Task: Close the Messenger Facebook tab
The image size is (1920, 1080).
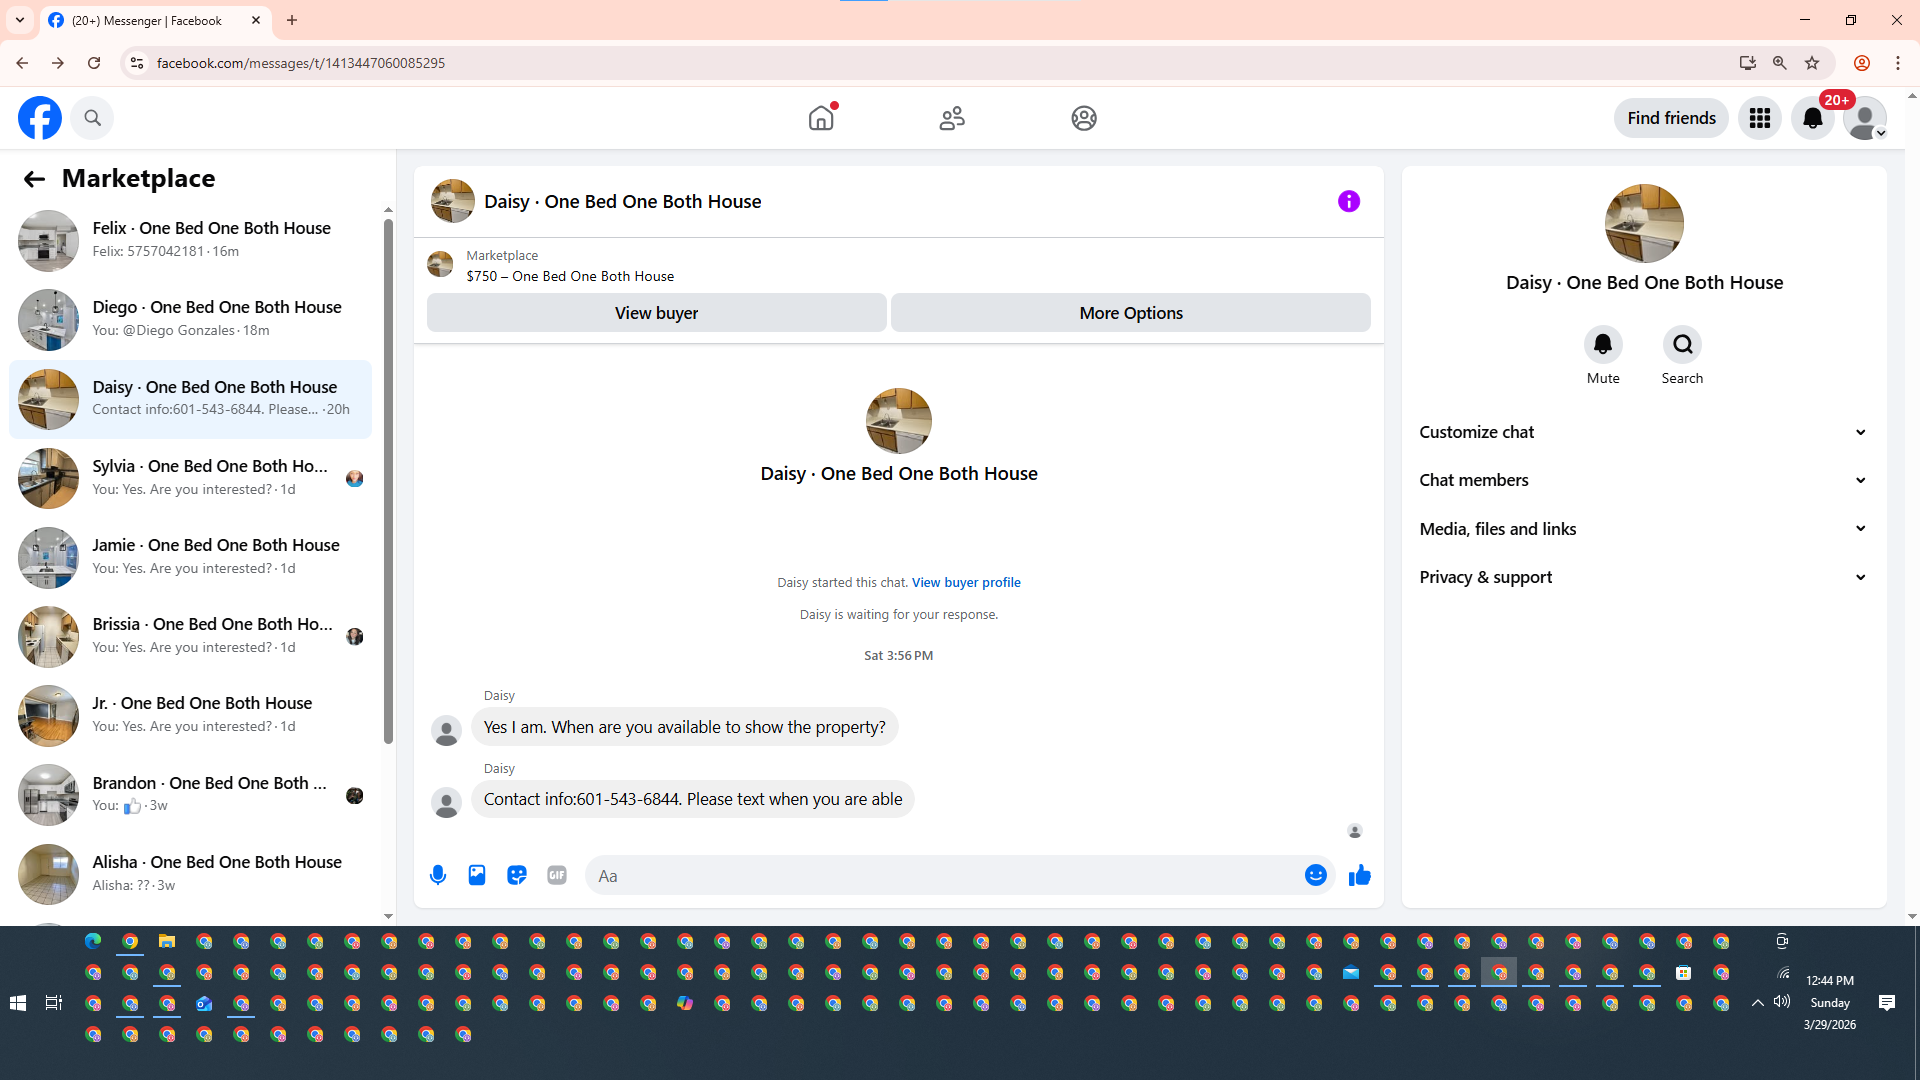Action: [256, 20]
